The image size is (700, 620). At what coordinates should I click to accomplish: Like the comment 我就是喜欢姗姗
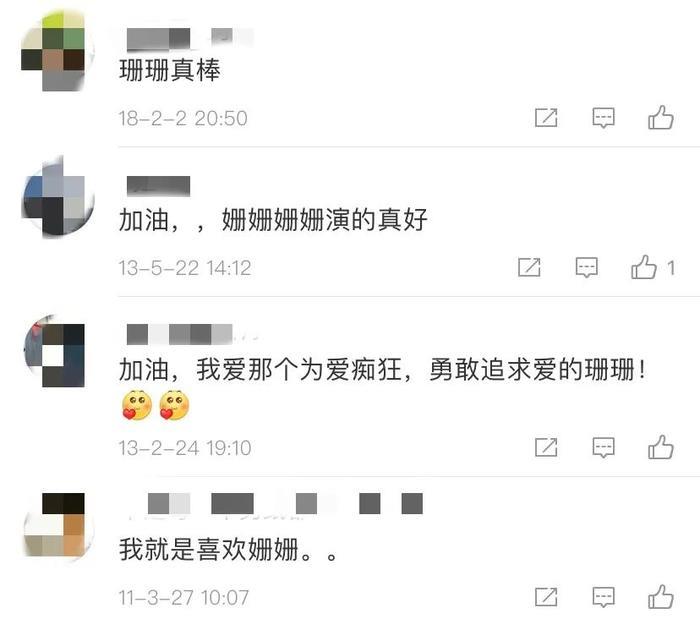click(x=661, y=597)
